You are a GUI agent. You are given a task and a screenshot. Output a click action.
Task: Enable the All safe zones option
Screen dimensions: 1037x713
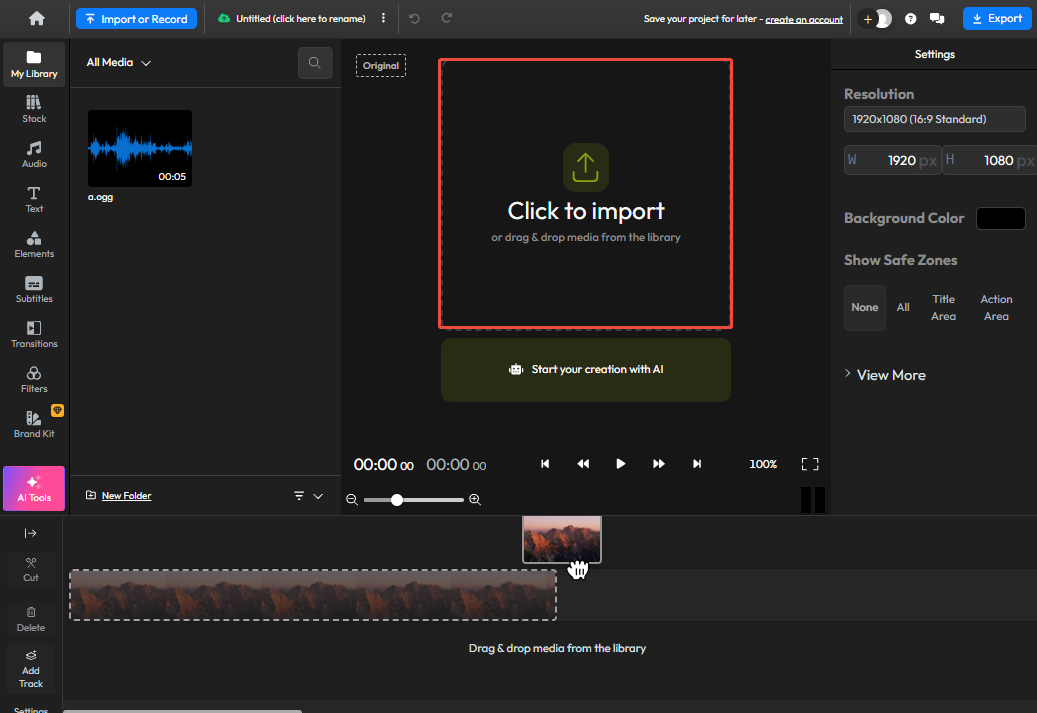pyautogui.click(x=903, y=307)
